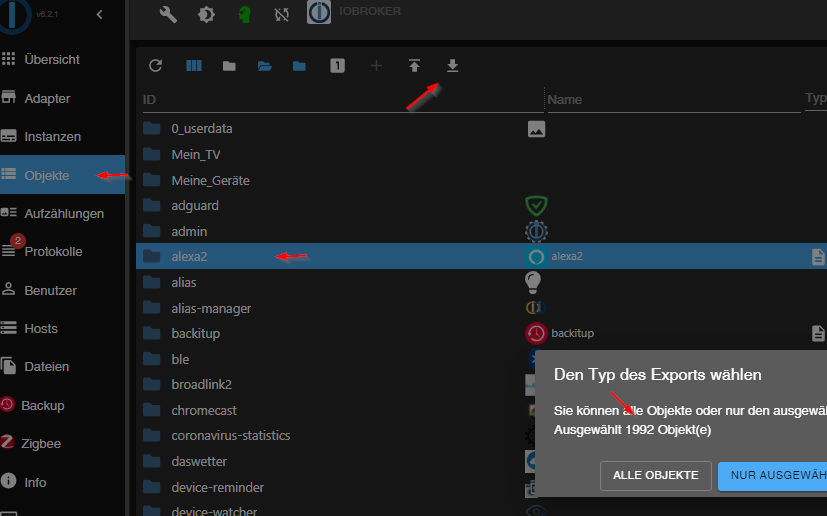
Task: Click the alexa2 name cell
Action: point(567,256)
